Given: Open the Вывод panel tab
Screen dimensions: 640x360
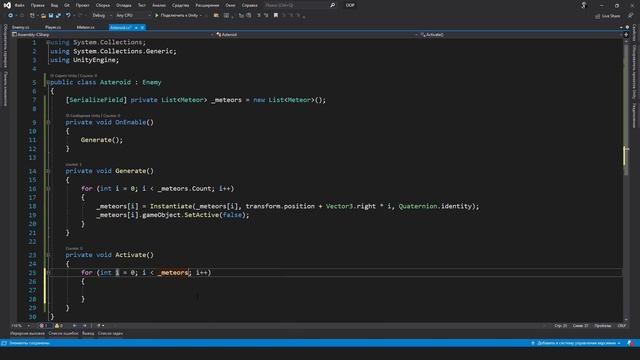Looking at the screenshot, I should (x=88, y=333).
